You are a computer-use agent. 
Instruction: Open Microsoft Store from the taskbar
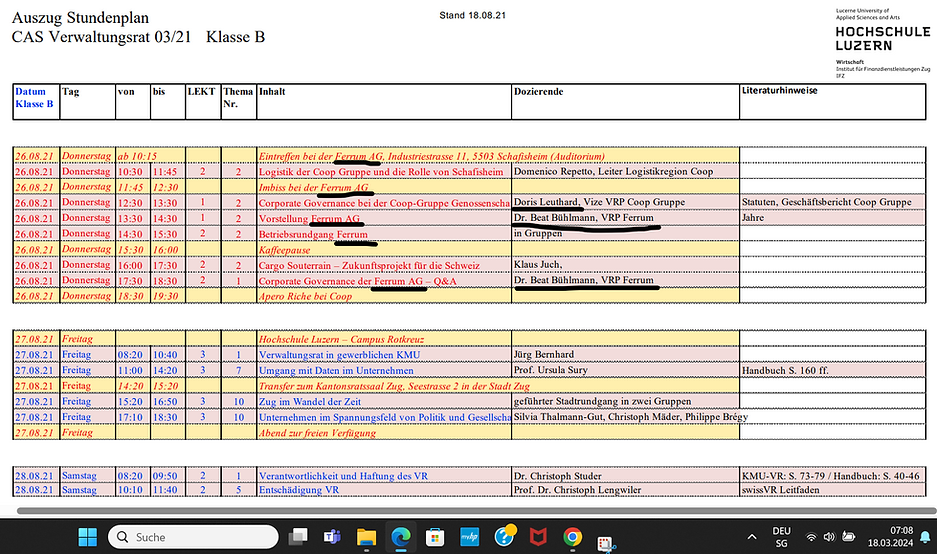[435, 537]
